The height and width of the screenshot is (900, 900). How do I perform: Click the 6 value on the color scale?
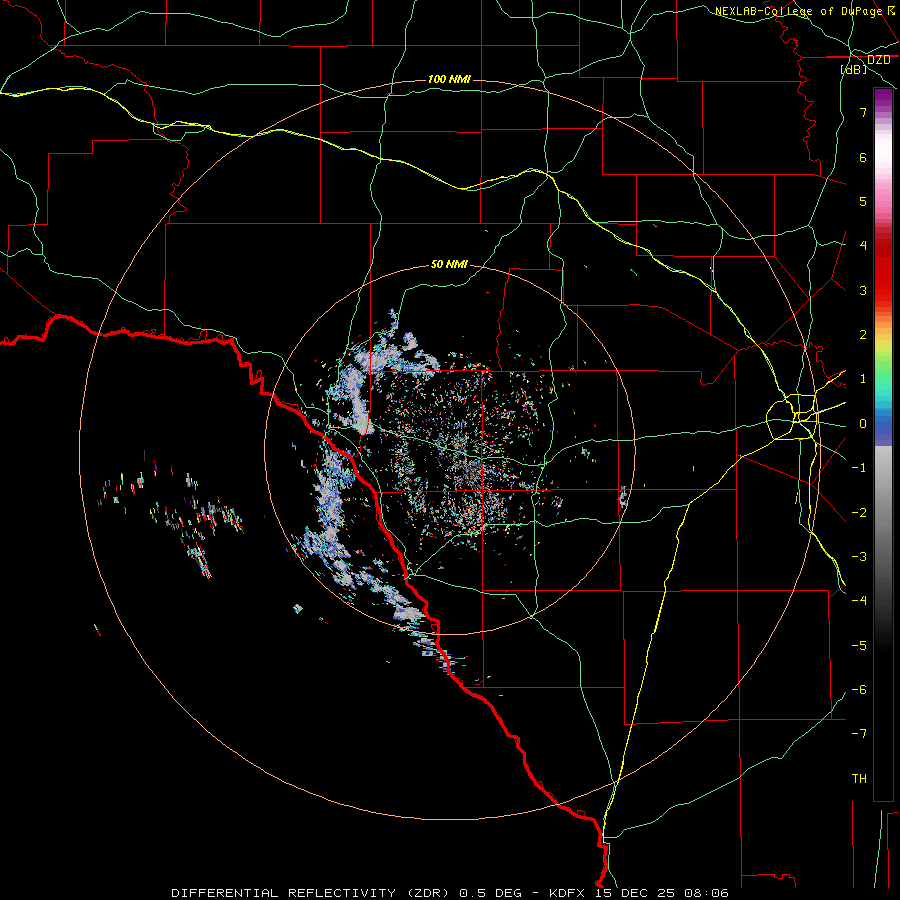click(863, 157)
